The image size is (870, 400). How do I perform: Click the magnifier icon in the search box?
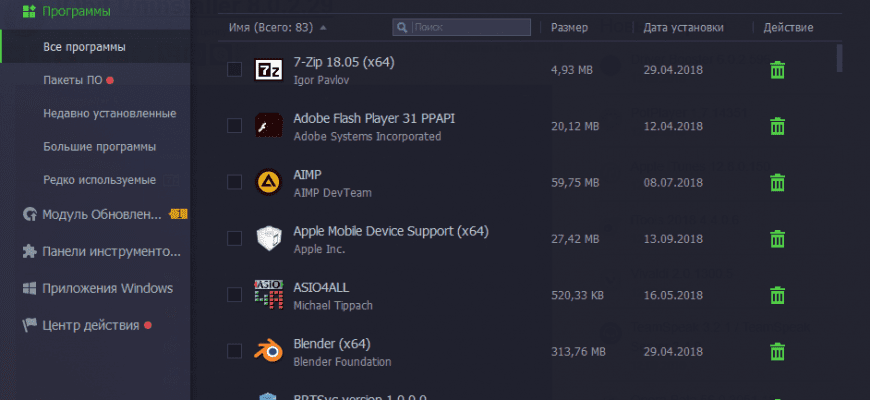pyautogui.click(x=403, y=27)
